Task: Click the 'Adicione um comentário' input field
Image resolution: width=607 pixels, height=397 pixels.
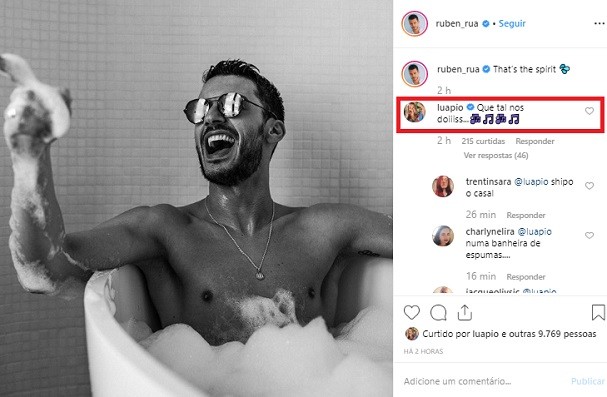Action: pyautogui.click(x=484, y=381)
